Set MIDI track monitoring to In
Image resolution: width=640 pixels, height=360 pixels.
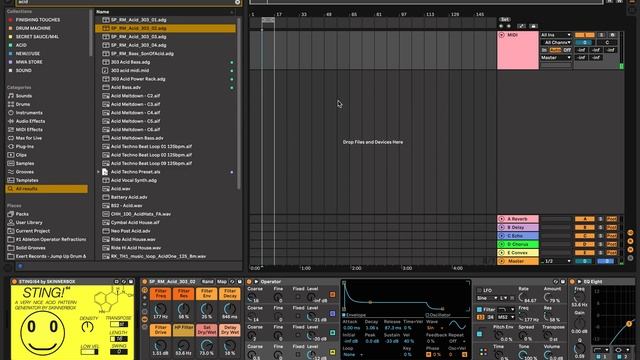pyautogui.click(x=544, y=50)
